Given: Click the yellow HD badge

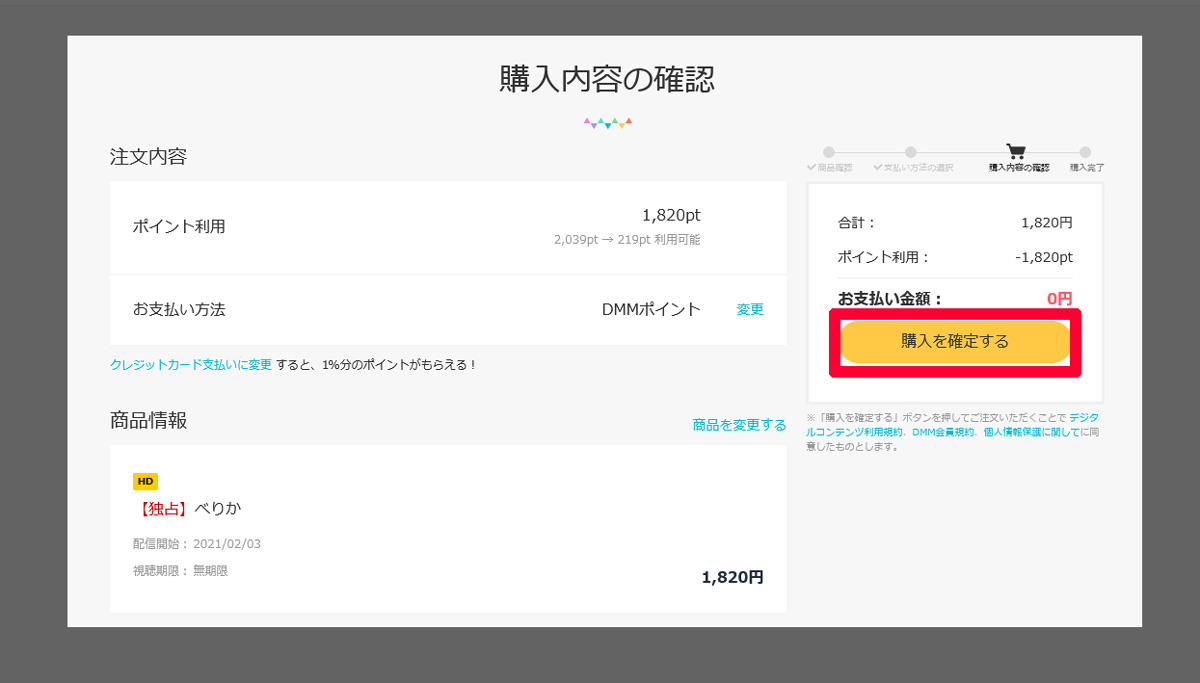Looking at the screenshot, I should tap(145, 482).
